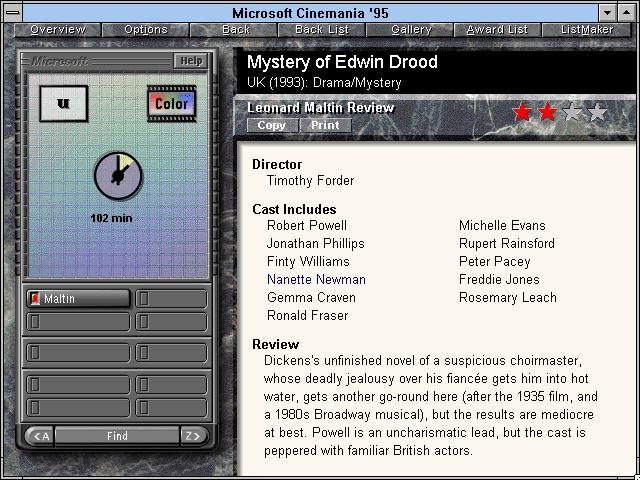Click cast name Robert Powell
The width and height of the screenshot is (640, 480).
pos(307,226)
